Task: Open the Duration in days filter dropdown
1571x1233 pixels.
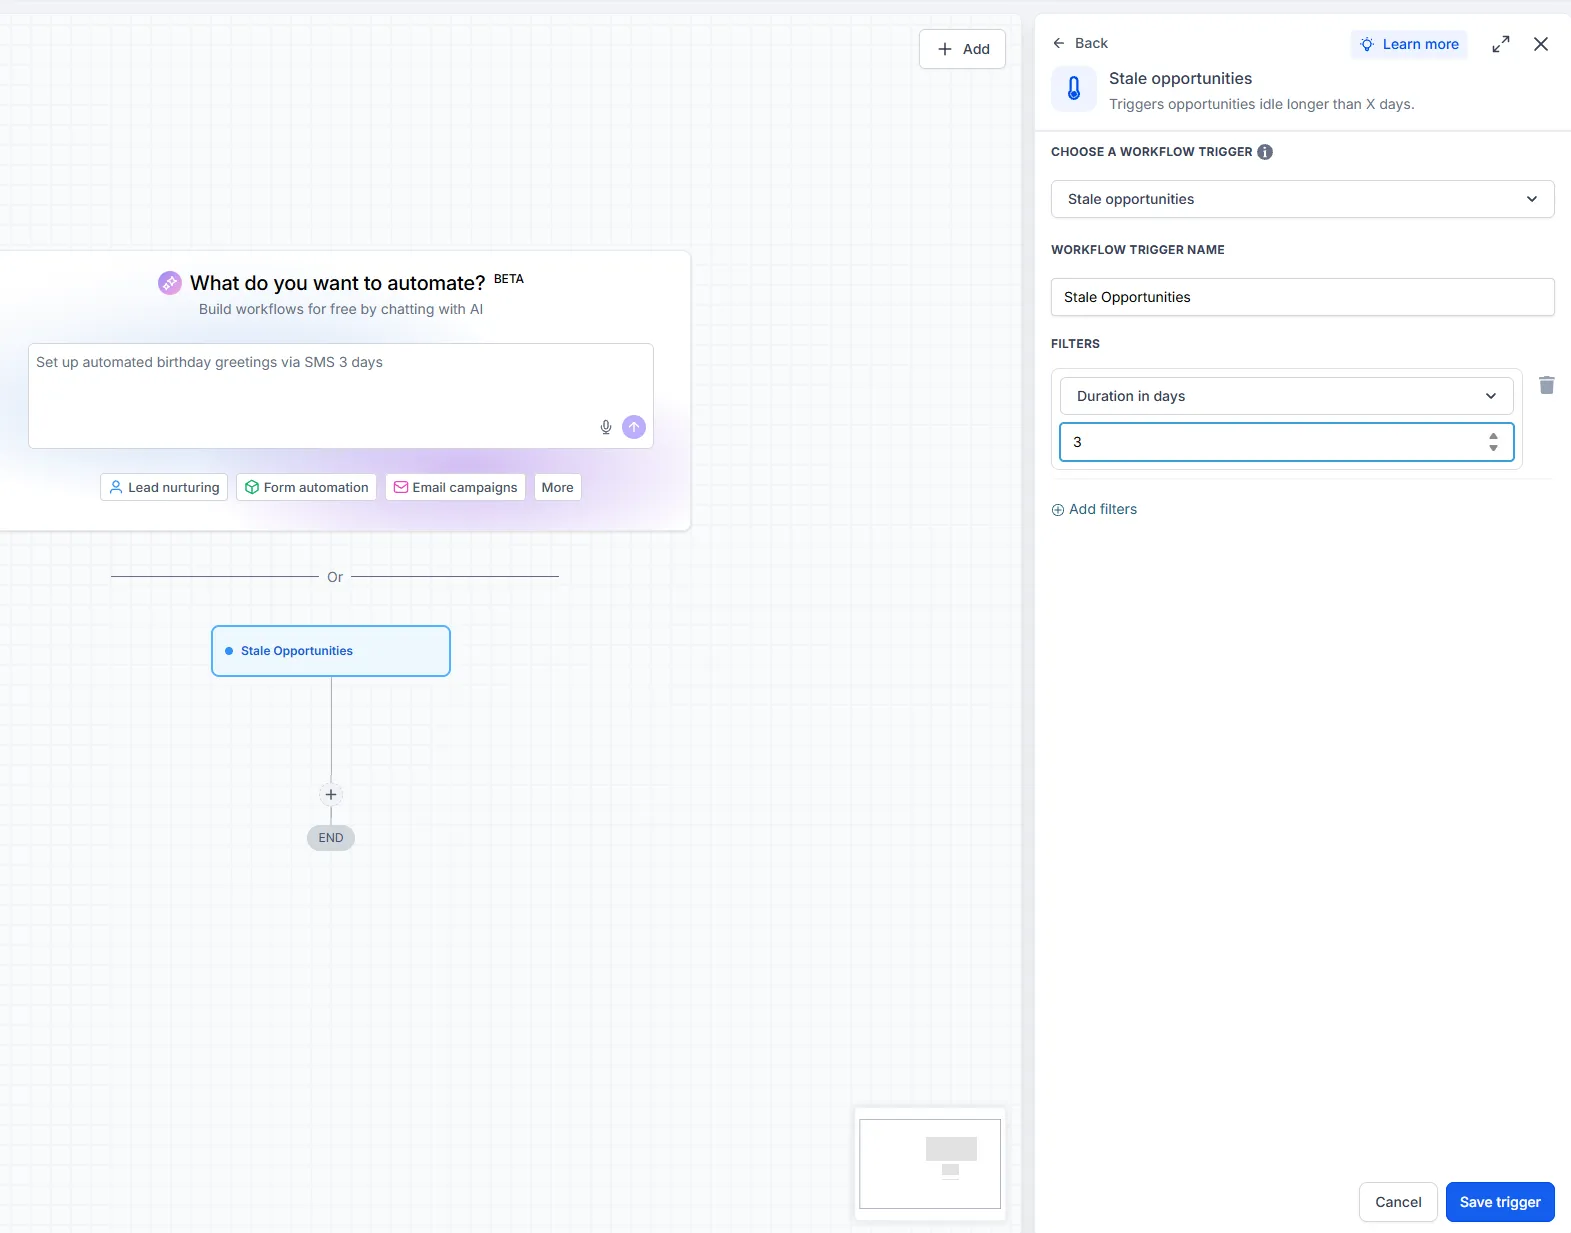Action: (1286, 396)
